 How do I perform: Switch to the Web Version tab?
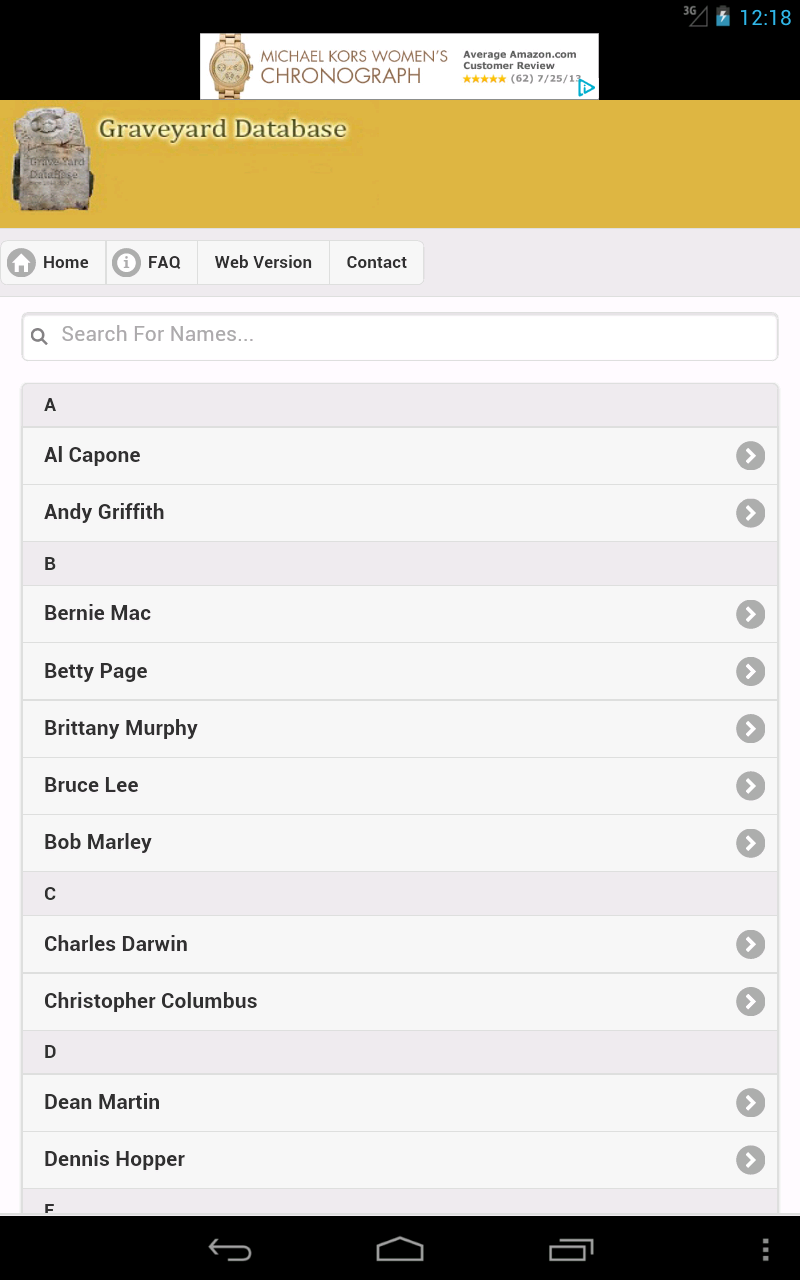click(x=263, y=262)
